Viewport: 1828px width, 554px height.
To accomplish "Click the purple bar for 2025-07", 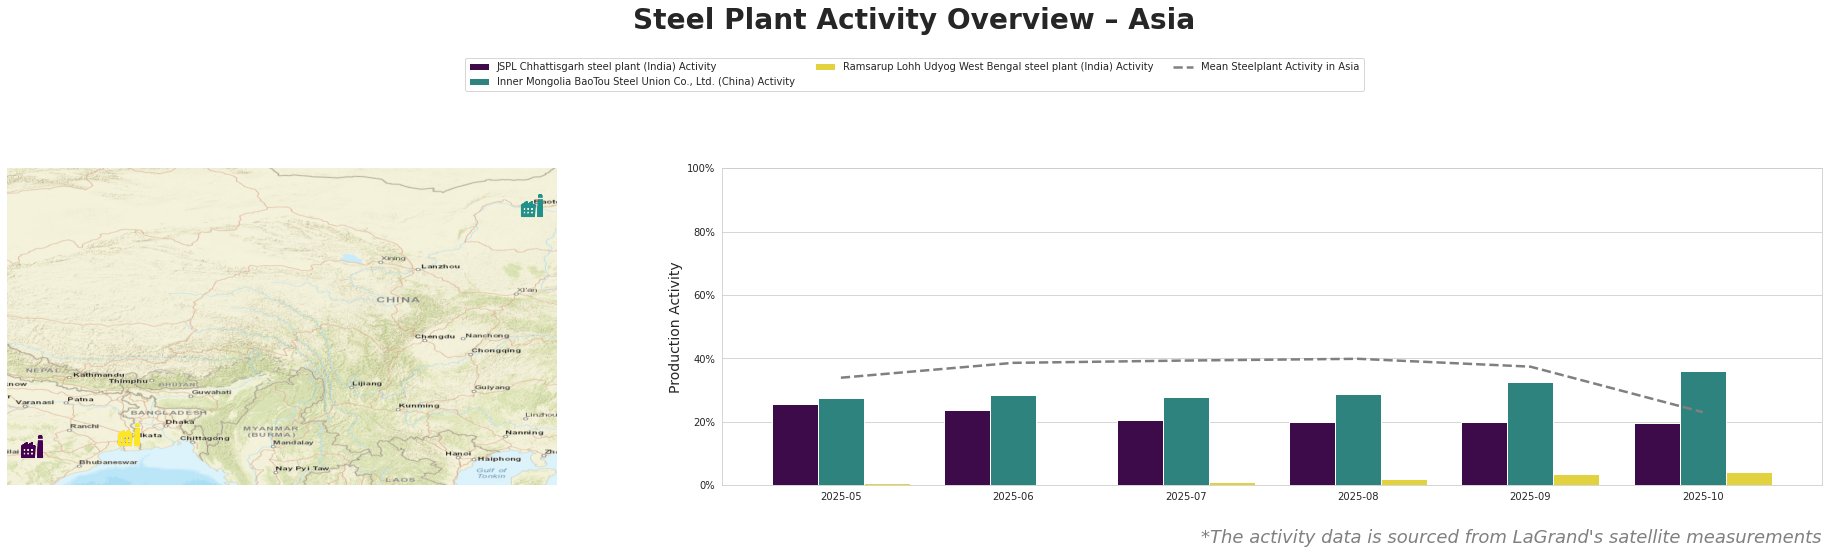I will pos(1140,453).
